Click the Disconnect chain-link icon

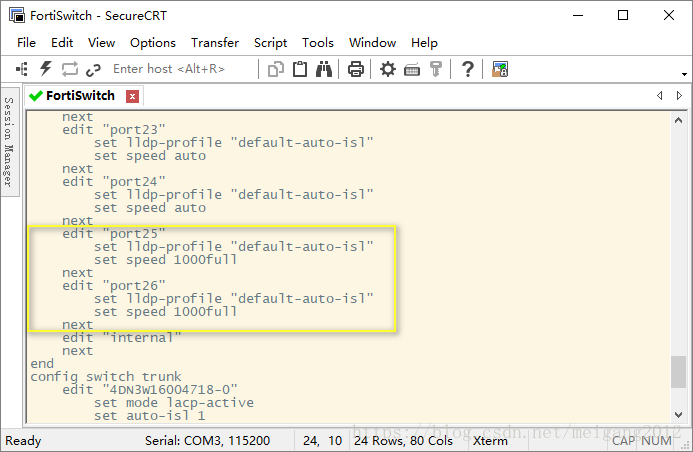(93, 69)
